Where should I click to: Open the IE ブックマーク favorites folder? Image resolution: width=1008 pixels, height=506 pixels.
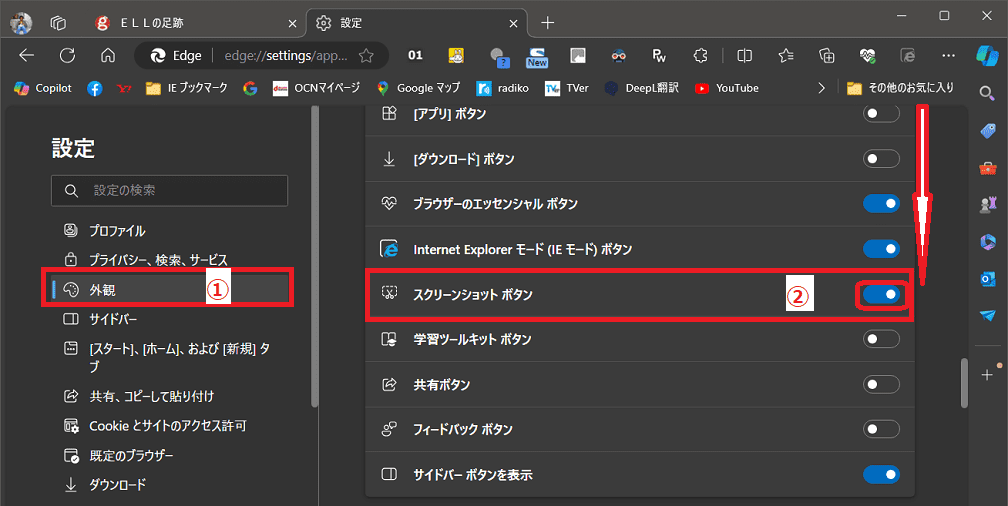tap(187, 88)
